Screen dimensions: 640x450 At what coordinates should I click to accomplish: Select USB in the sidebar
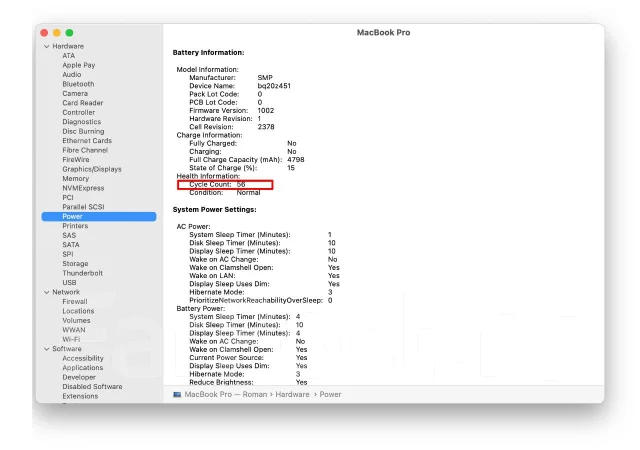(x=69, y=283)
